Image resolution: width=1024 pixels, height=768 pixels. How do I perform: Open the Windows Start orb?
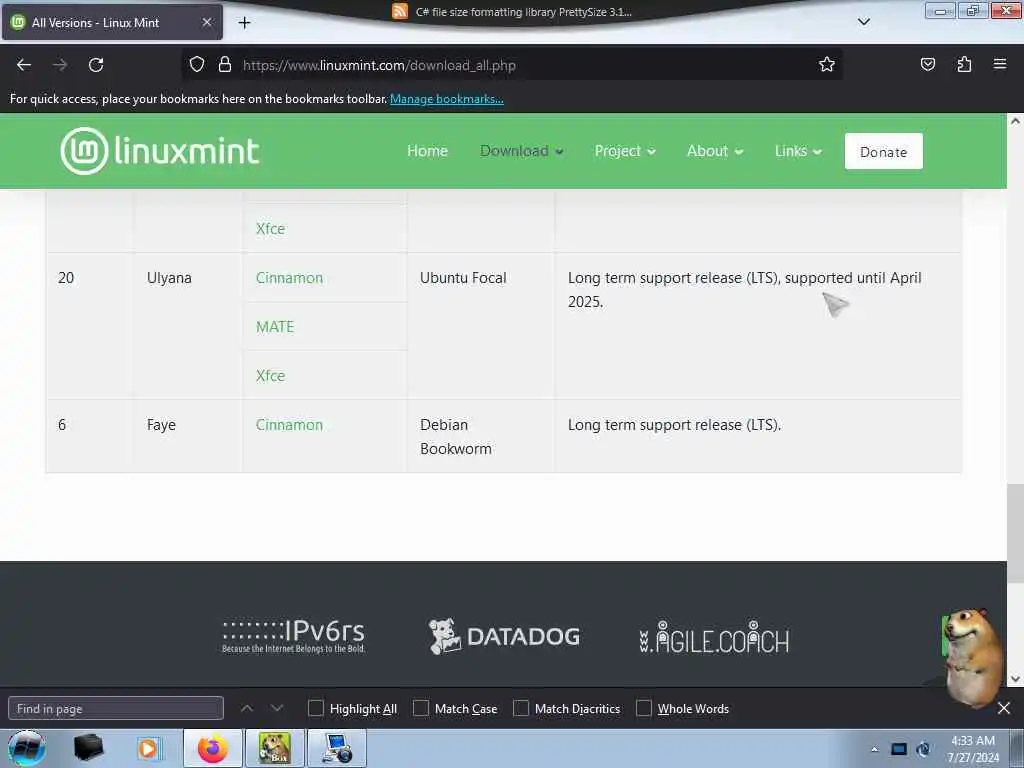pos(26,748)
